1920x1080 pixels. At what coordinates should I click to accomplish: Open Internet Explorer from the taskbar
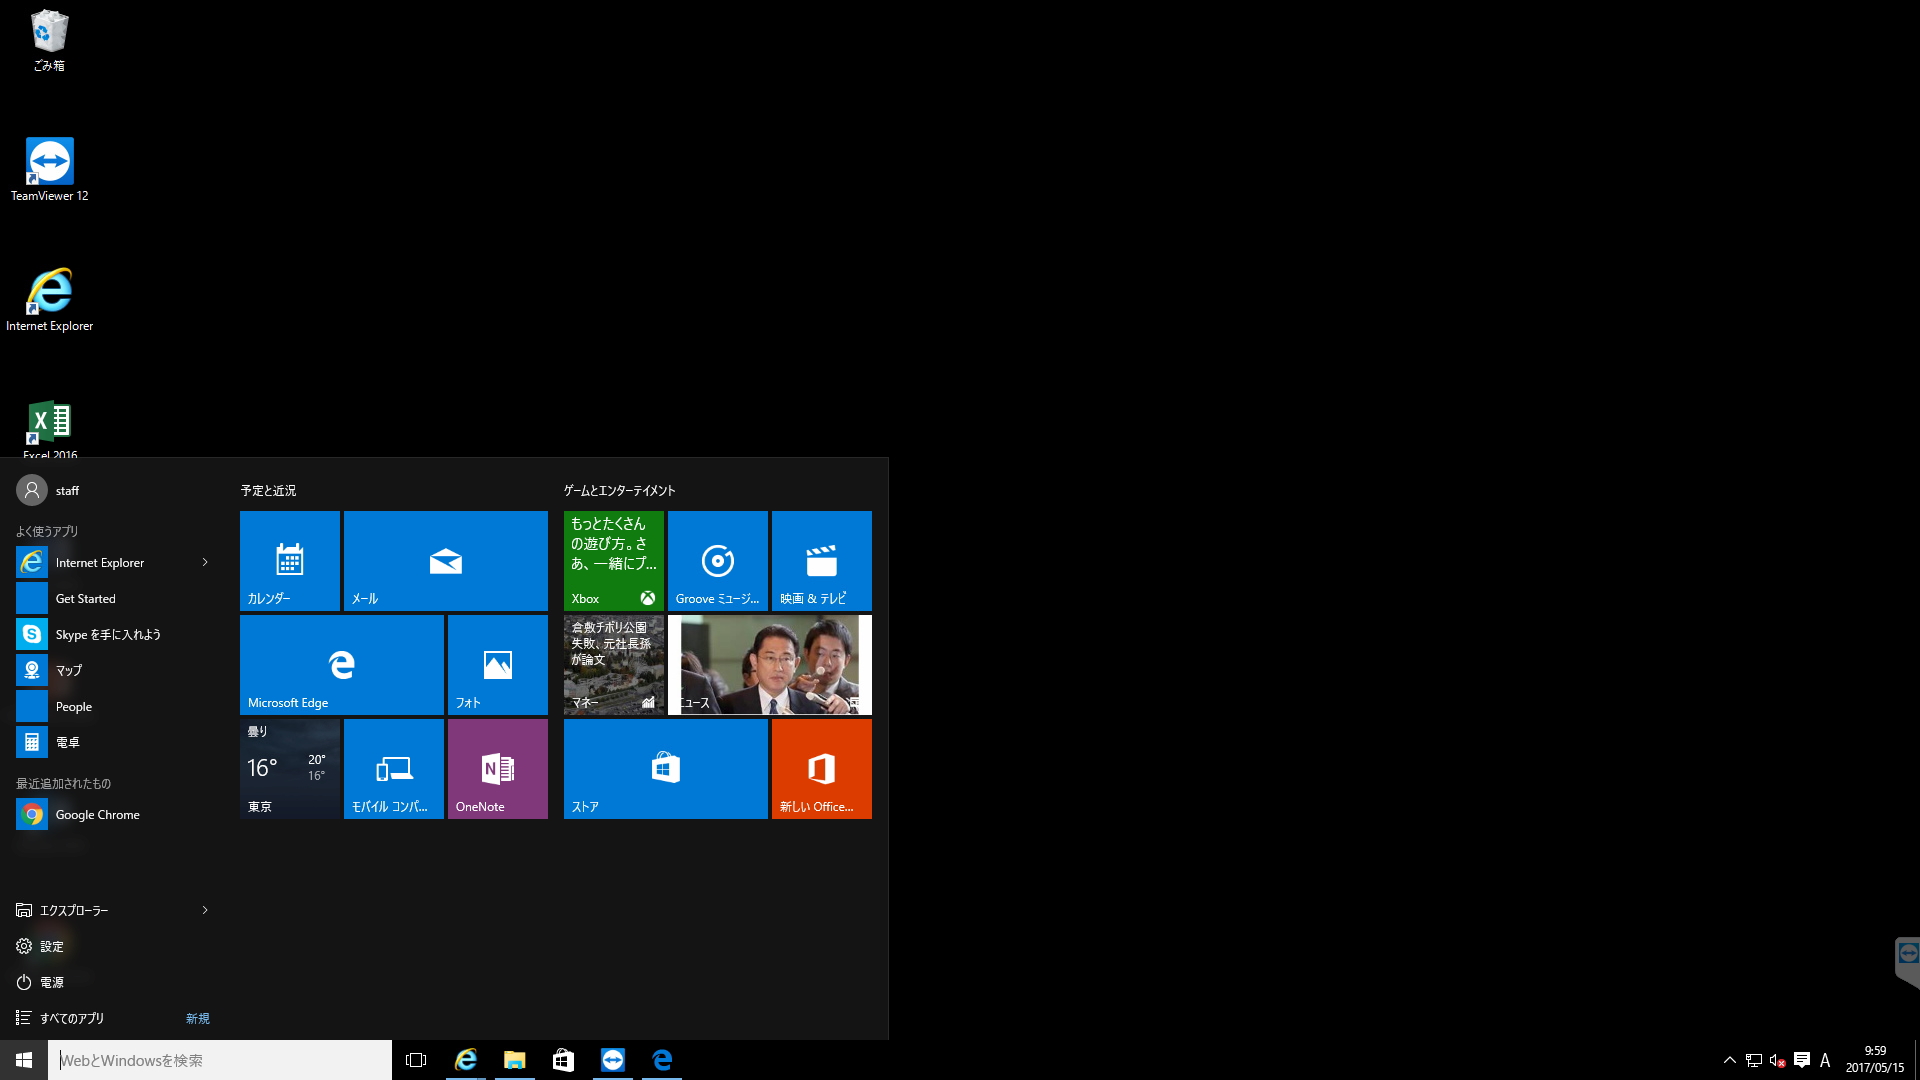pos(466,1060)
